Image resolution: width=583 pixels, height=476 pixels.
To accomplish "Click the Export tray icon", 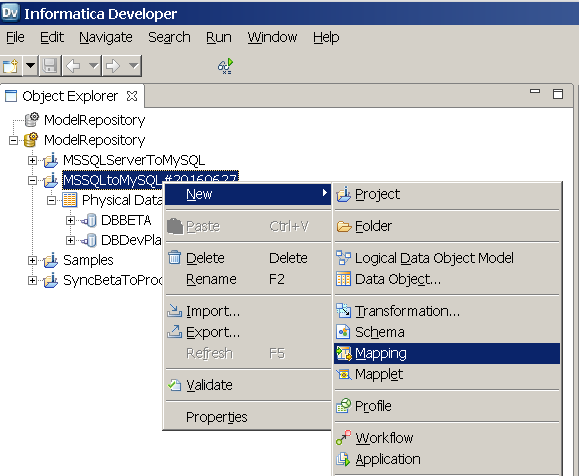I will 174,332.
